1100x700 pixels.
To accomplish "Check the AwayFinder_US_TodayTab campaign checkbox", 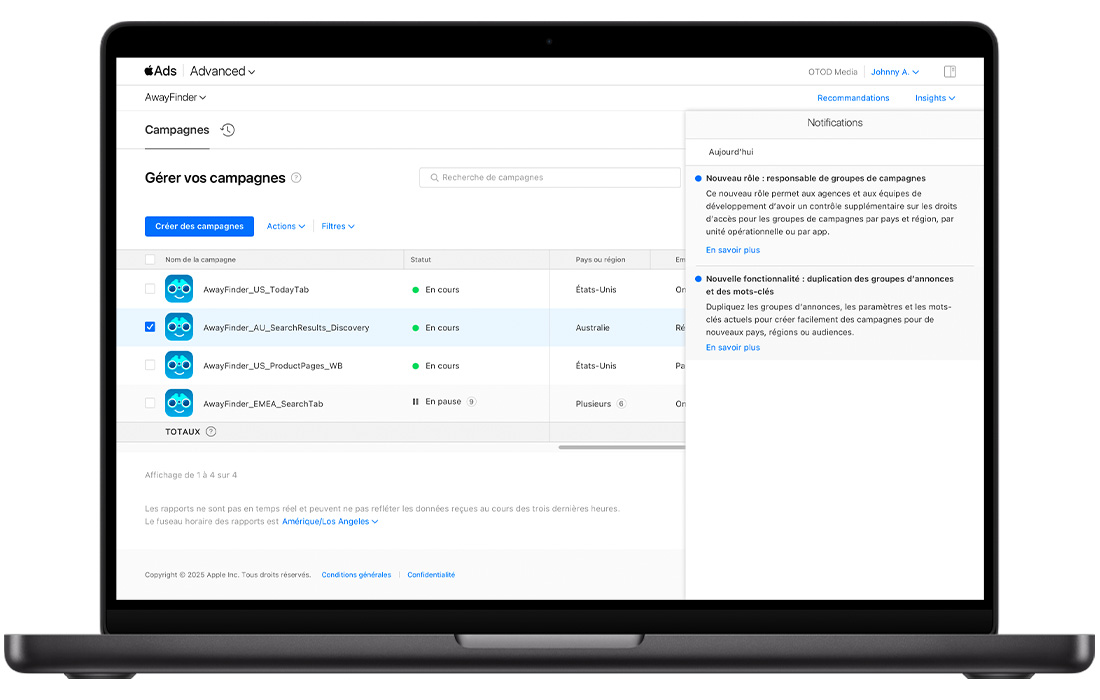I will tap(150, 289).
